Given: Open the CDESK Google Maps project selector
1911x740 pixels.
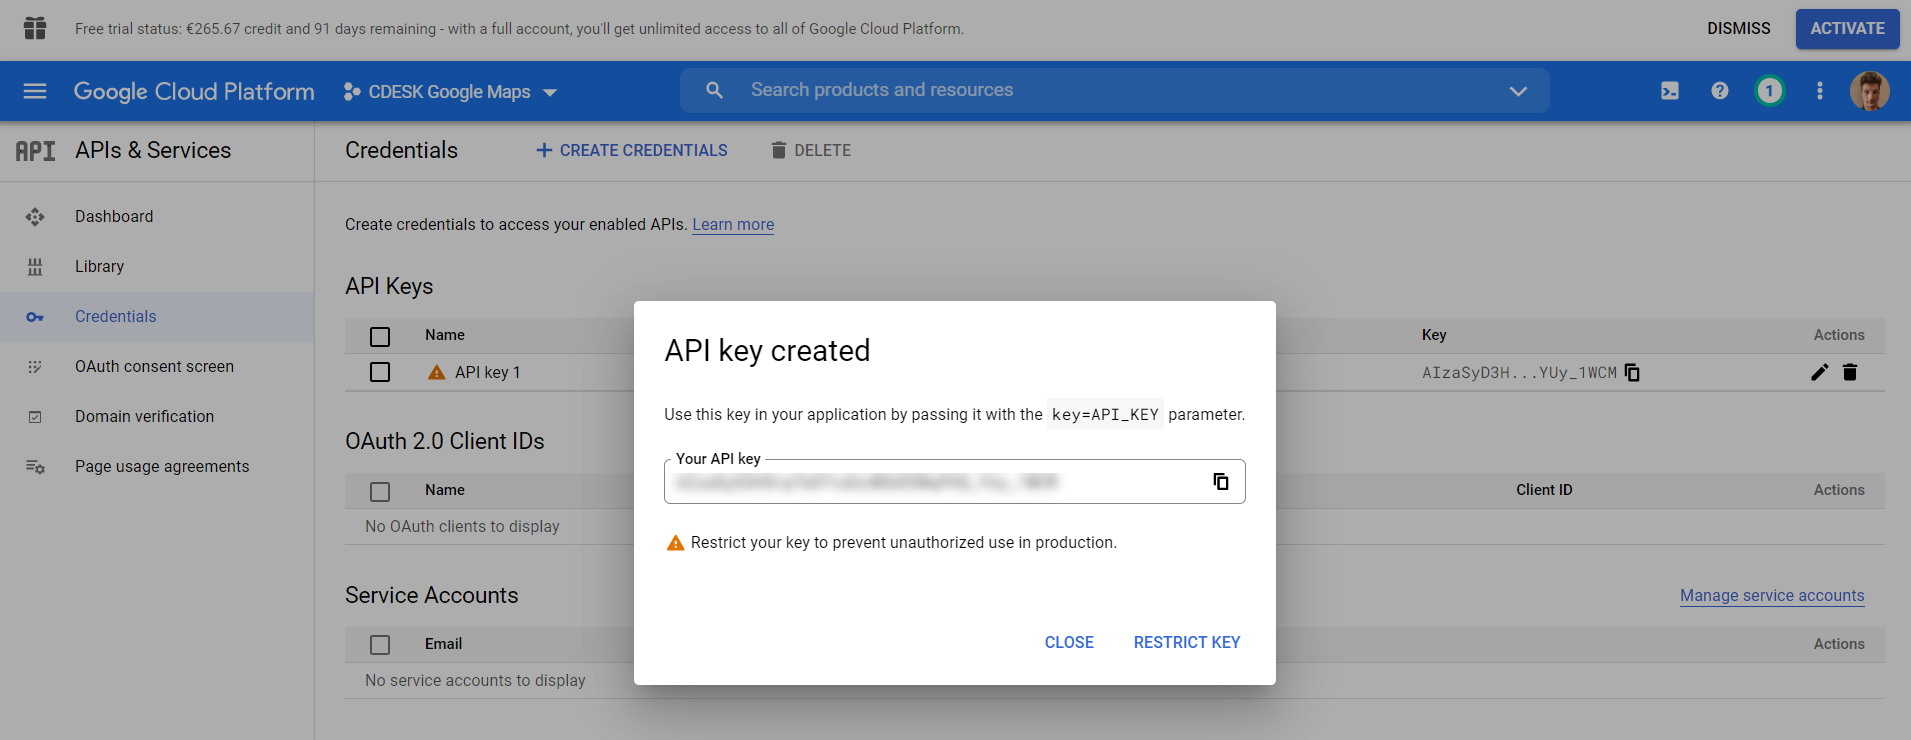Looking at the screenshot, I should [x=450, y=92].
